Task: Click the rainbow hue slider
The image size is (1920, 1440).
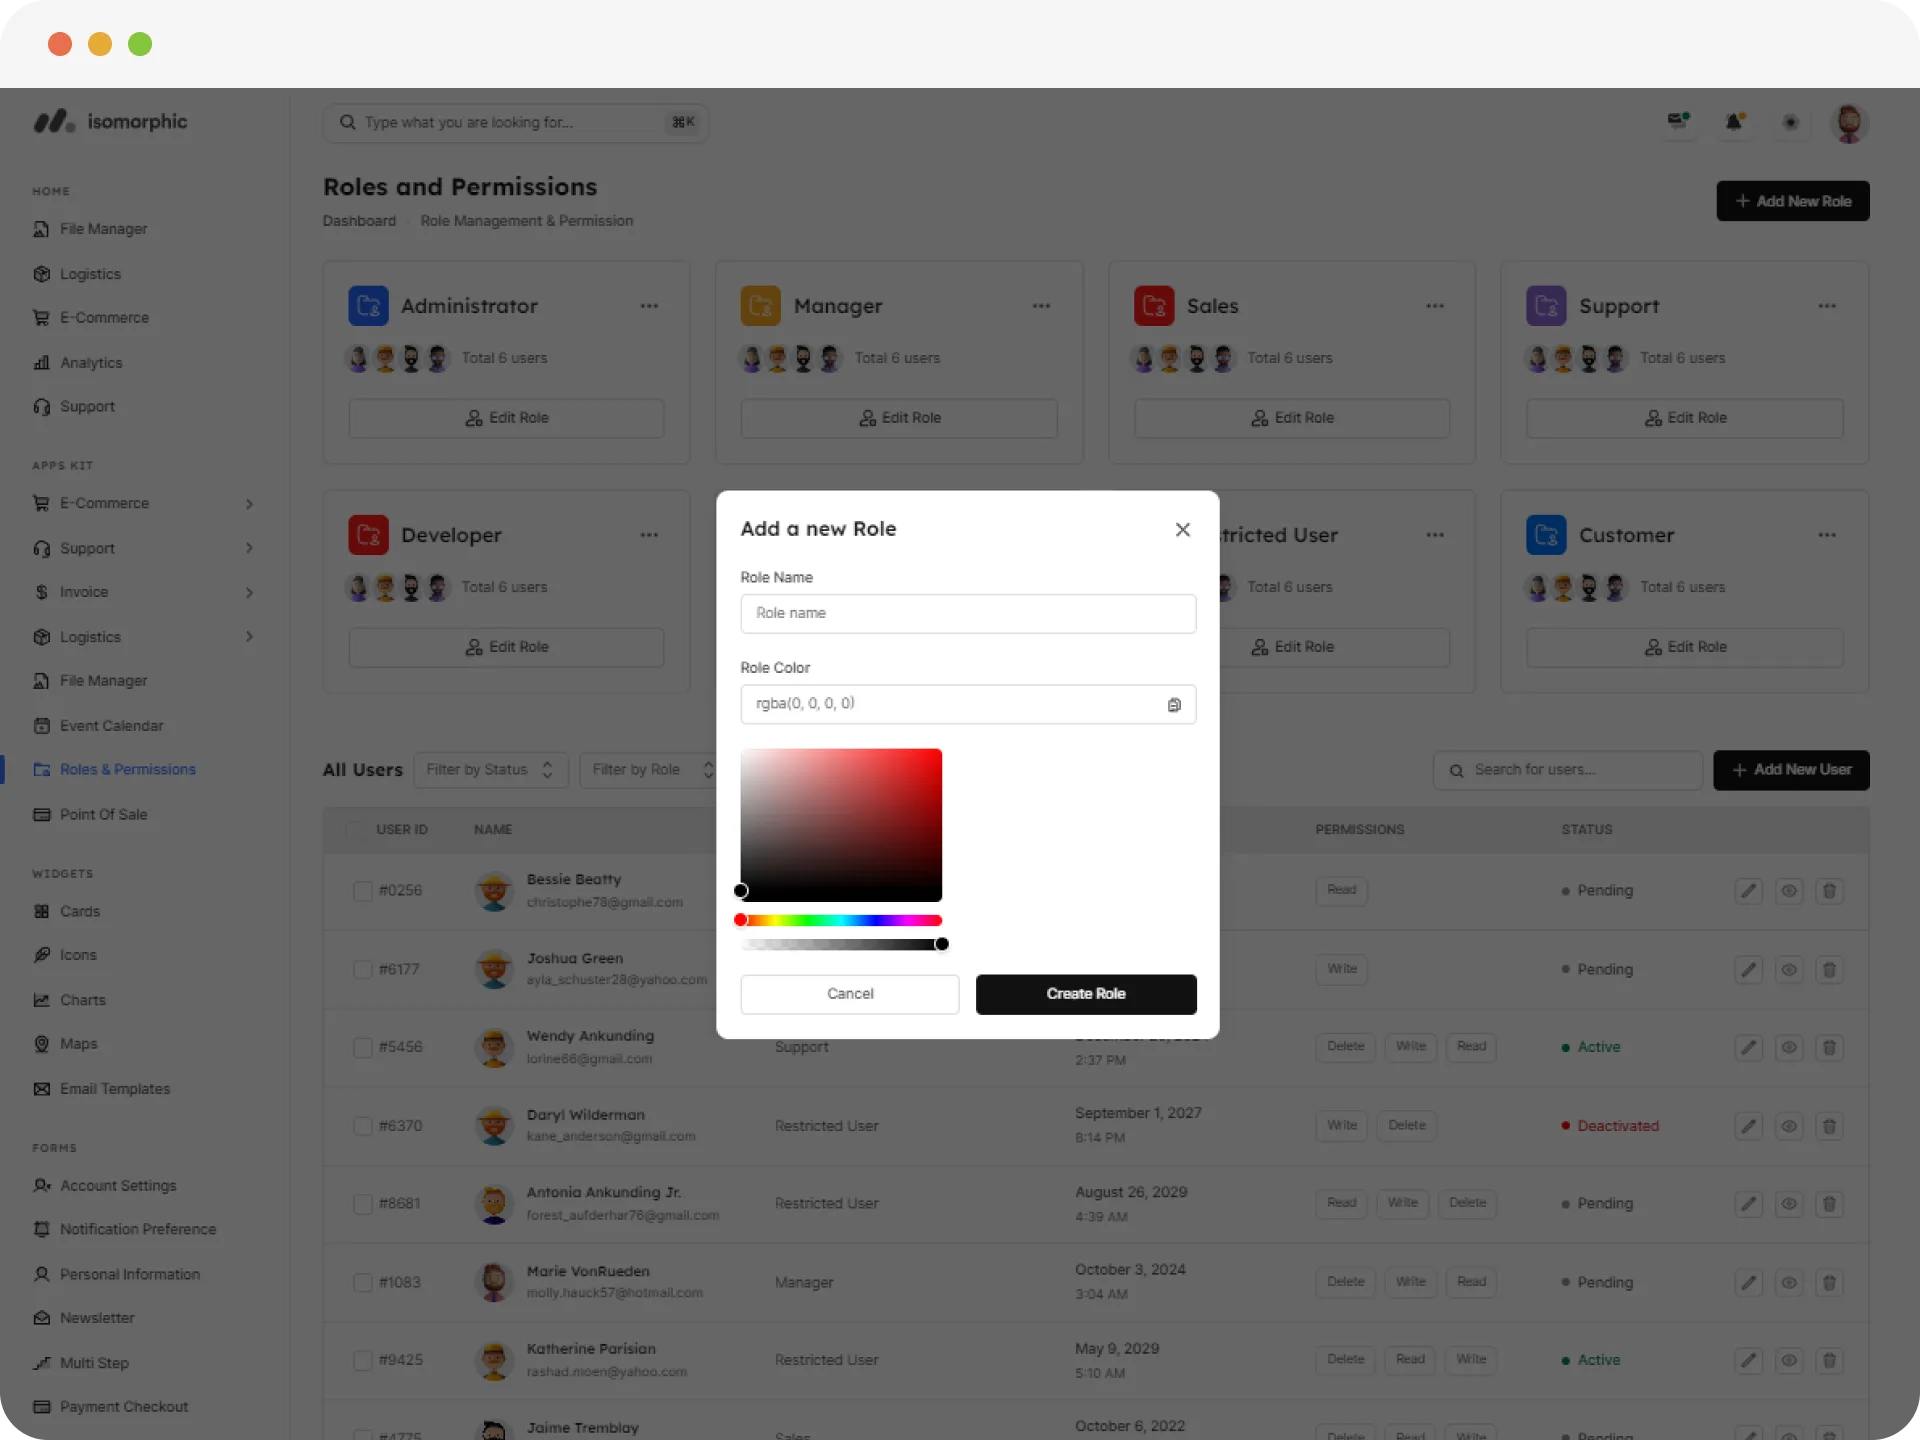Action: (841, 920)
